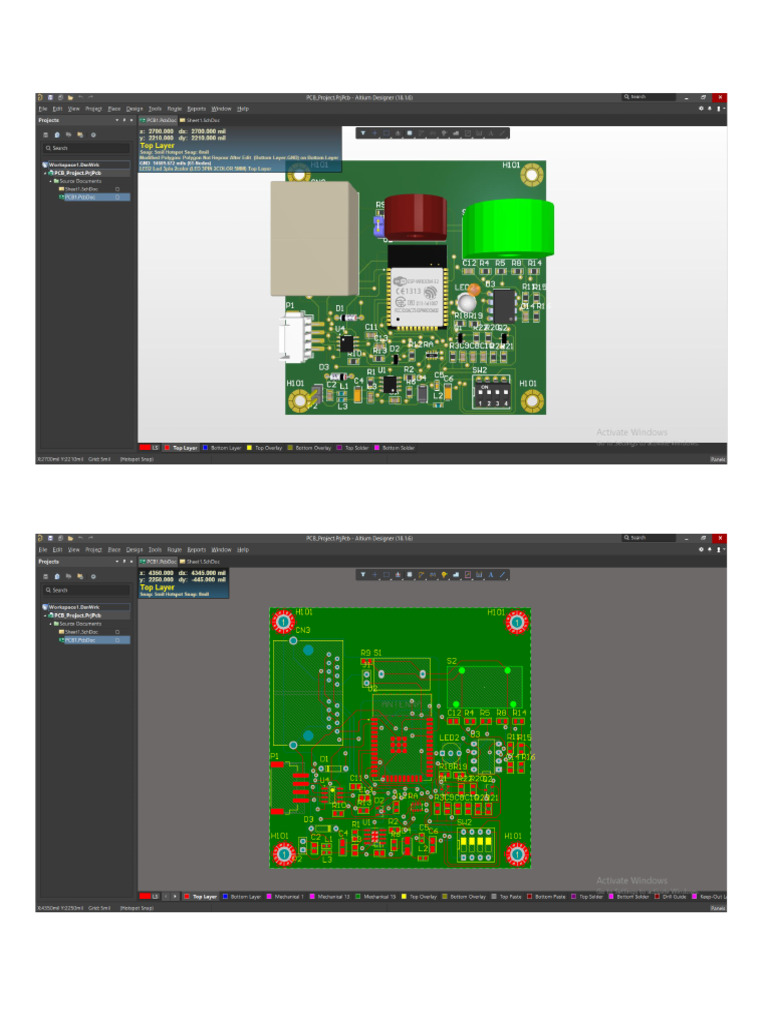Select PCB1.PcbDoc document tab in 3D view window

[158, 120]
